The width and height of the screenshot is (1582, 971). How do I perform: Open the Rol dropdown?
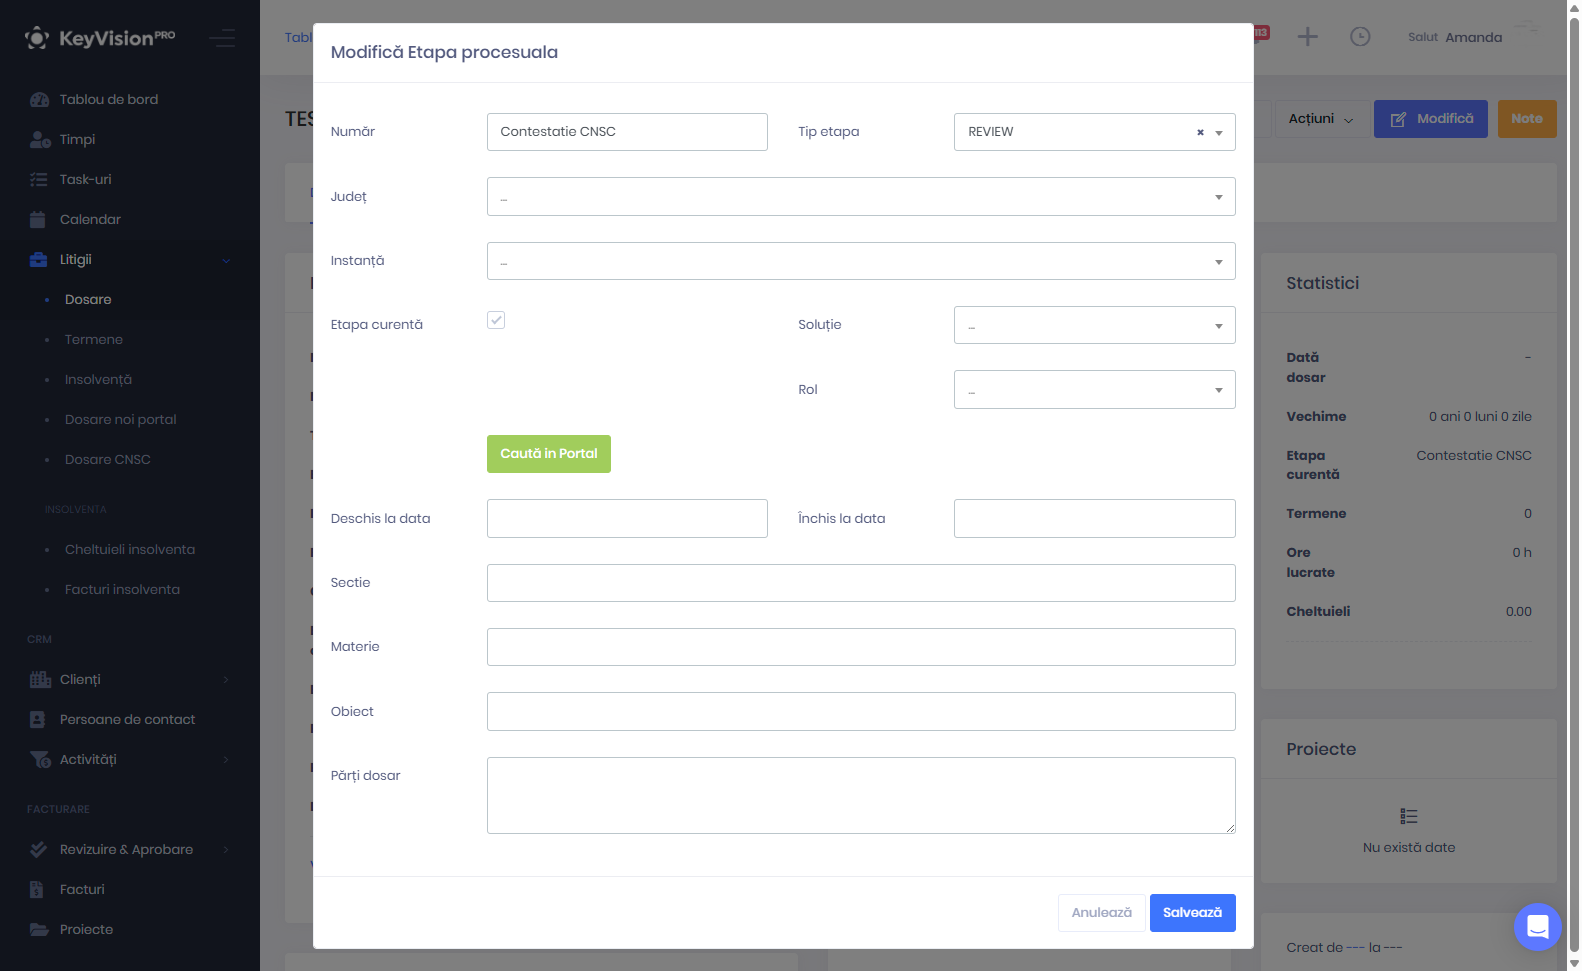point(1094,390)
